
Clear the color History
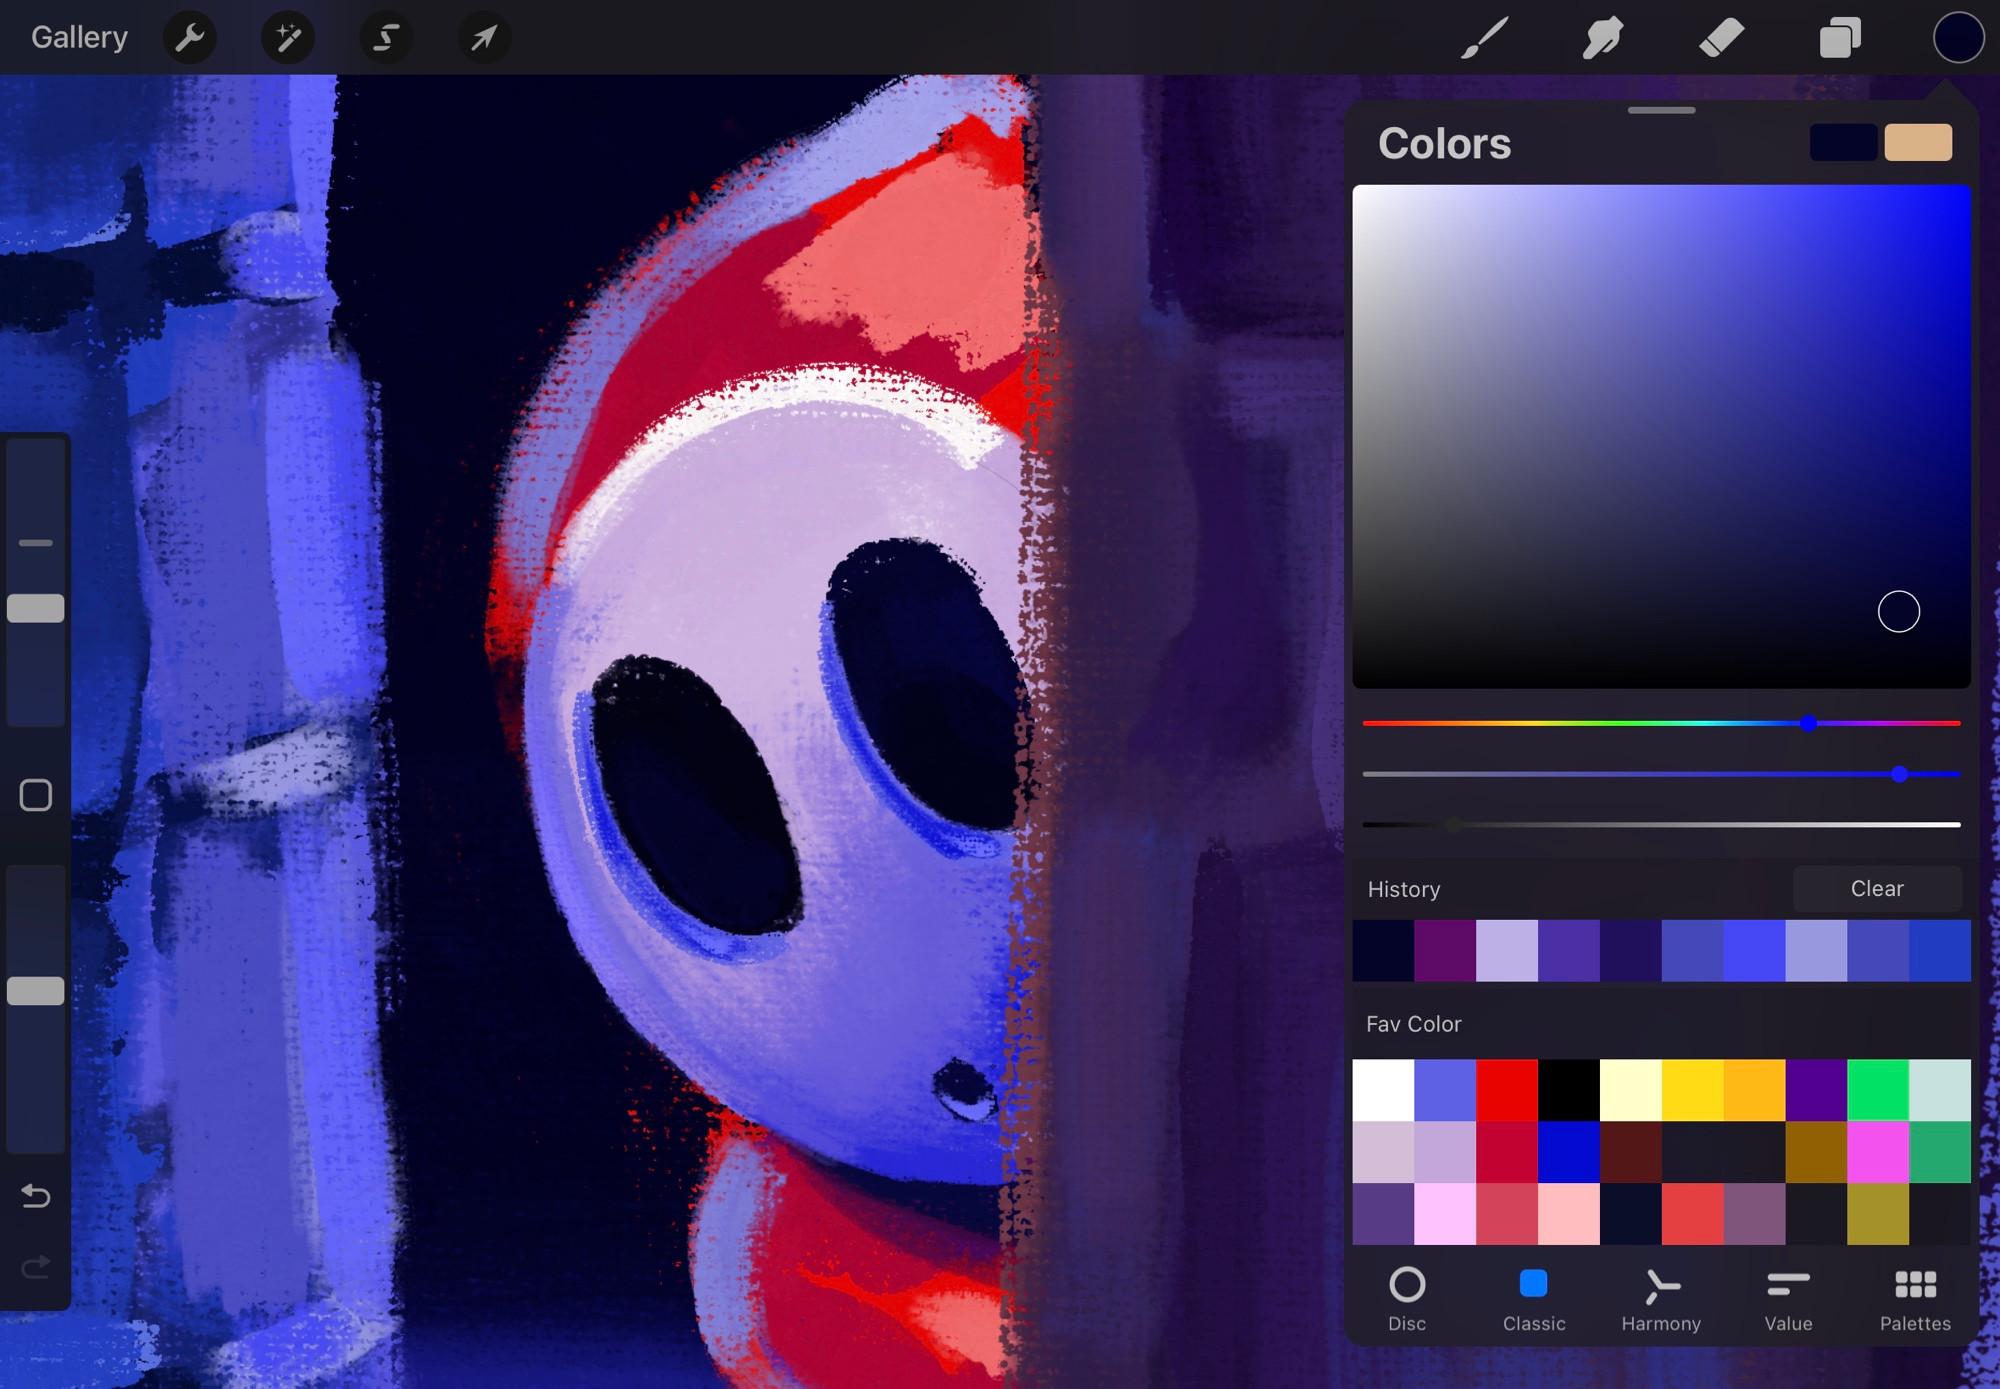click(1877, 888)
